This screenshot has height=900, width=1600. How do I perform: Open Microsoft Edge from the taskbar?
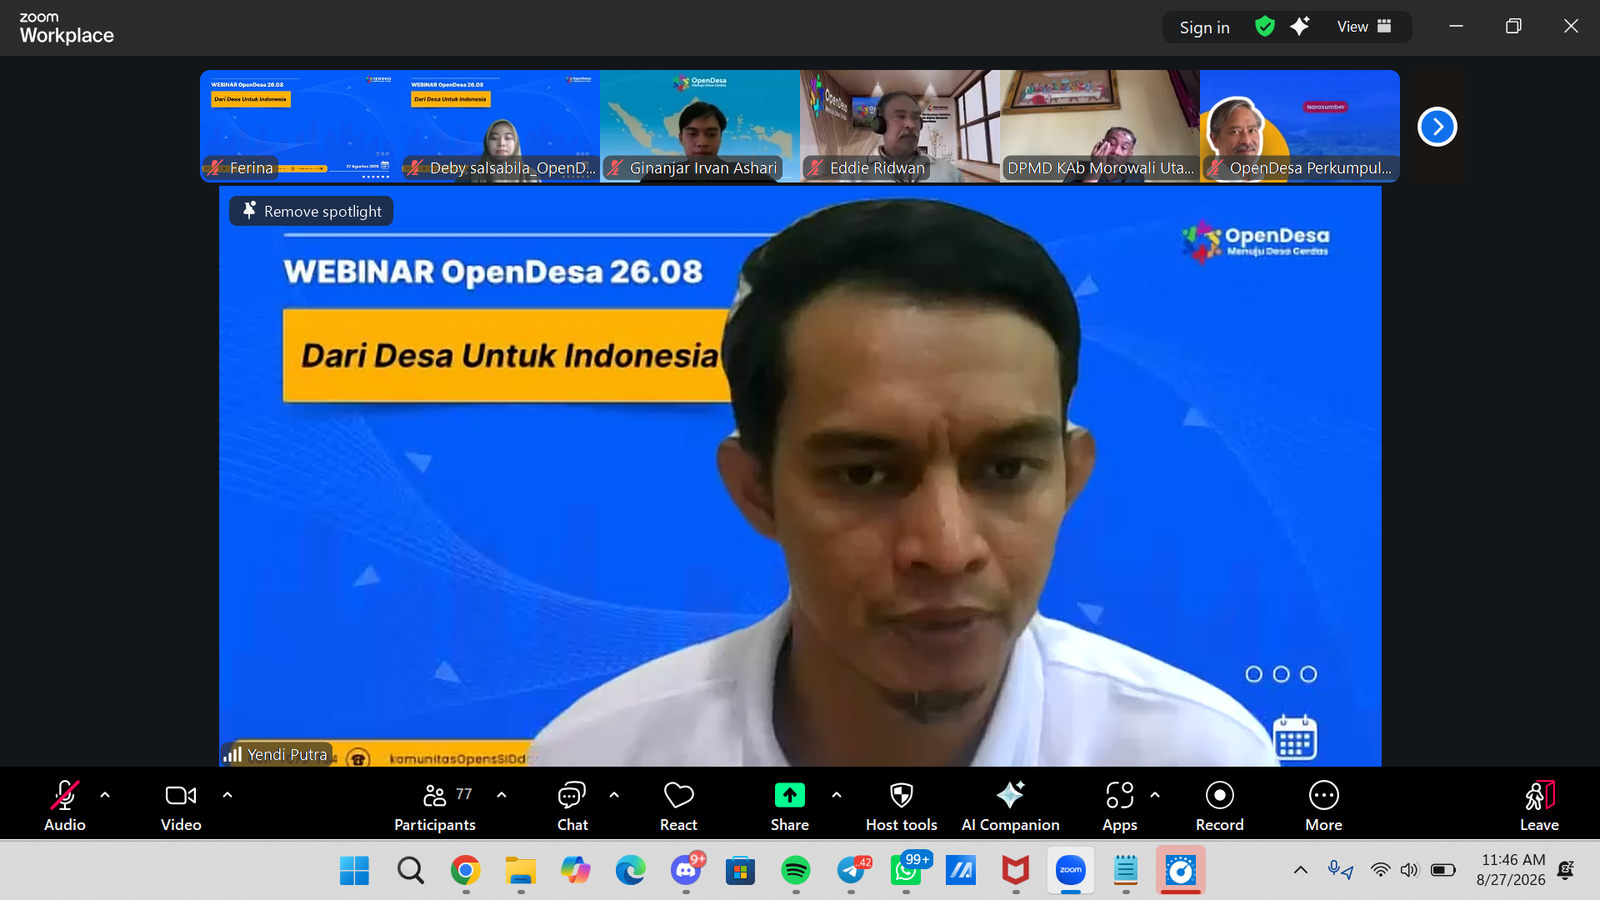(630, 871)
